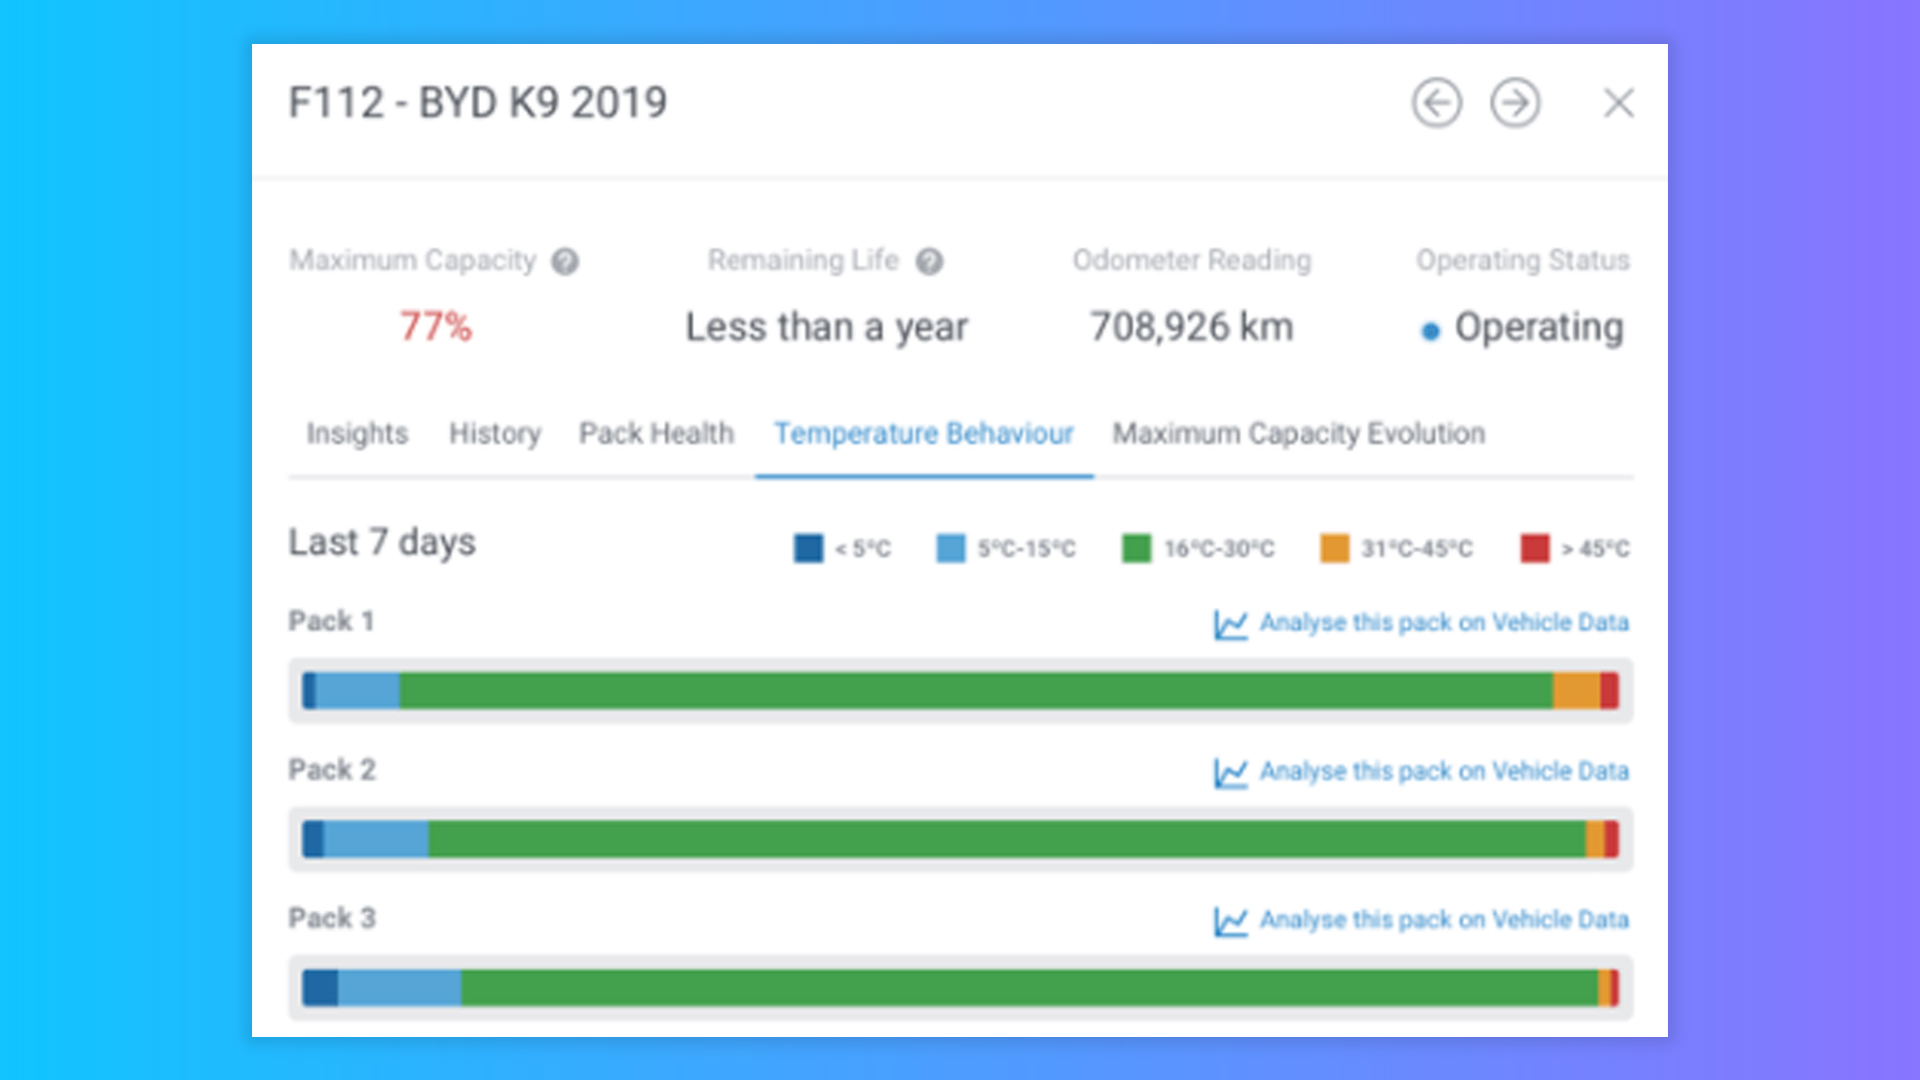The image size is (1920, 1080).
Task: Click the light blue 5°C-15°C legend swatch
Action: click(951, 548)
